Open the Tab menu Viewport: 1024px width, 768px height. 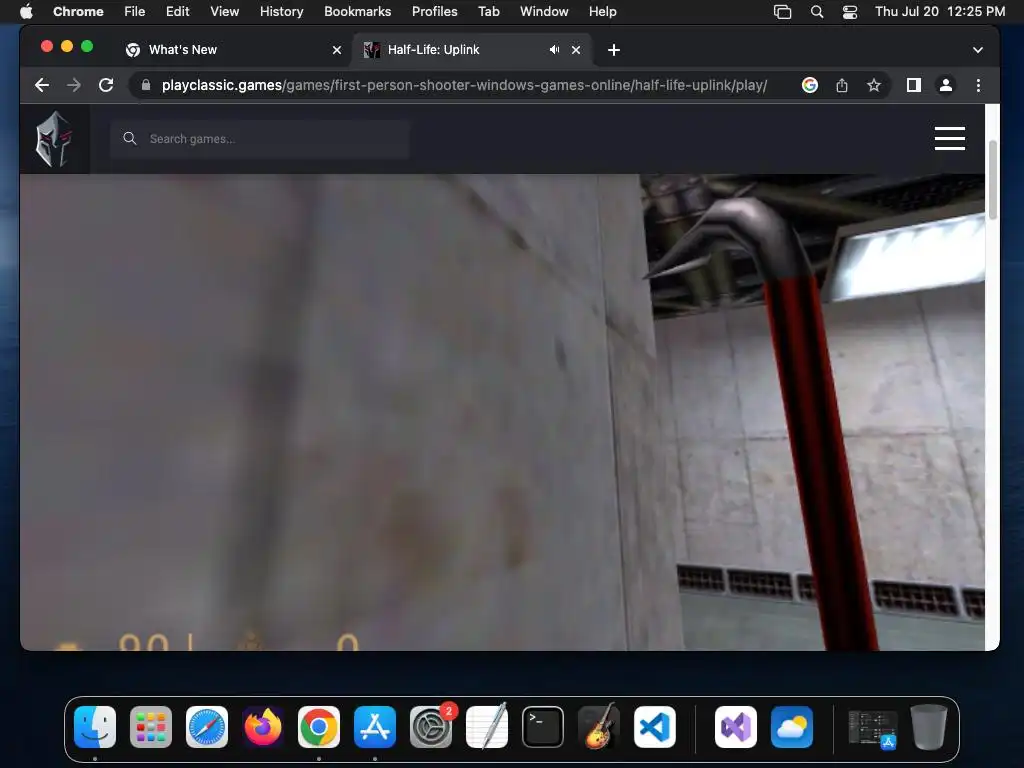pos(488,11)
